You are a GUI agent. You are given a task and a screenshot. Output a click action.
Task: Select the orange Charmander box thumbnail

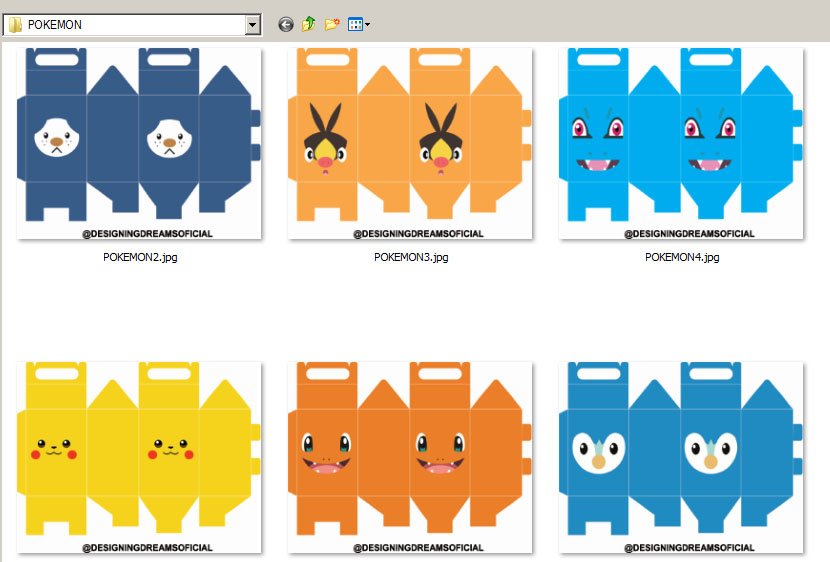(410, 457)
